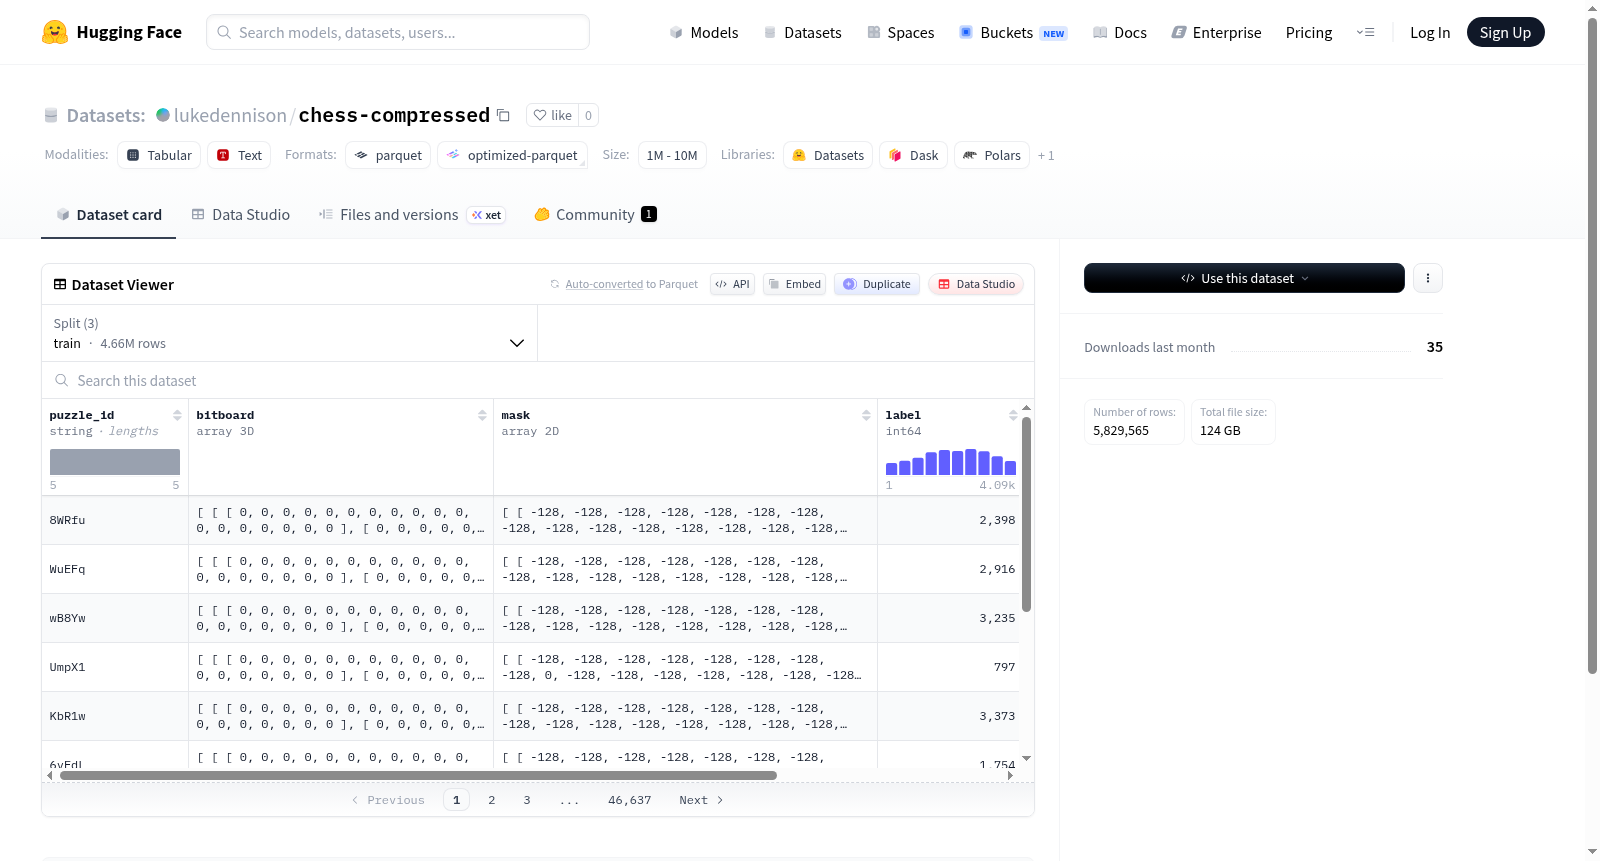1600x861 pixels.
Task: Open the Size 1M - 10M filter tag
Action: point(672,155)
